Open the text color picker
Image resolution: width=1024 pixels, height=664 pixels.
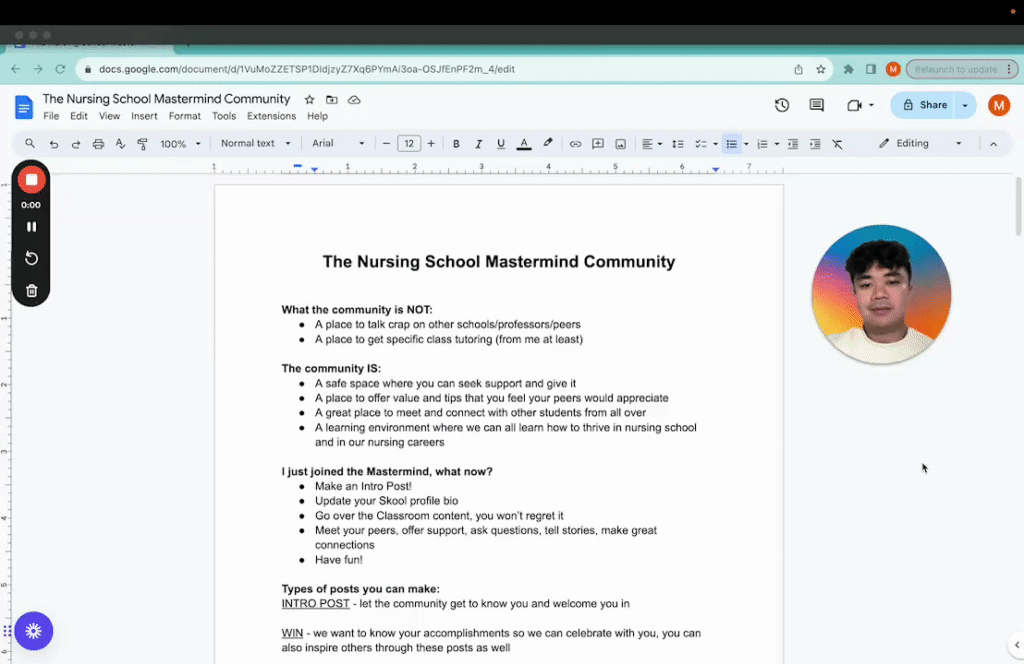tap(523, 144)
